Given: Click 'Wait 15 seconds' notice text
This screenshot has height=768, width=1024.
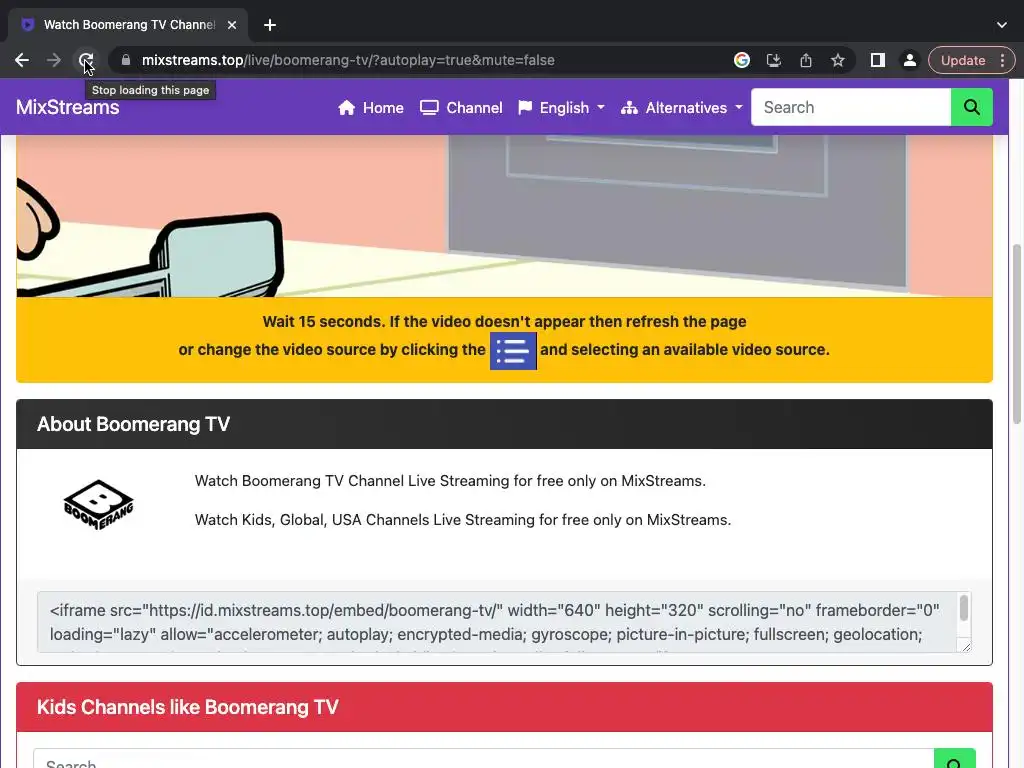Looking at the screenshot, I should pyautogui.click(x=504, y=321).
